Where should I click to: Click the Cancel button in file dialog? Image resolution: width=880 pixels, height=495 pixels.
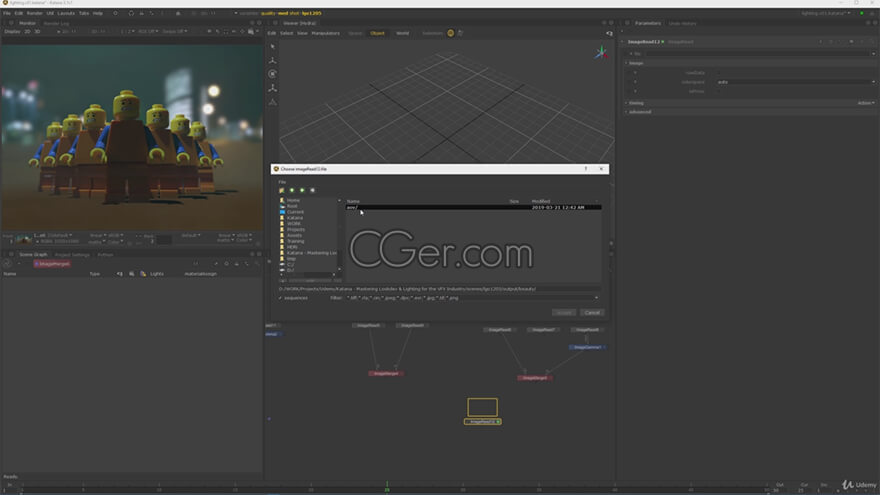coord(592,313)
